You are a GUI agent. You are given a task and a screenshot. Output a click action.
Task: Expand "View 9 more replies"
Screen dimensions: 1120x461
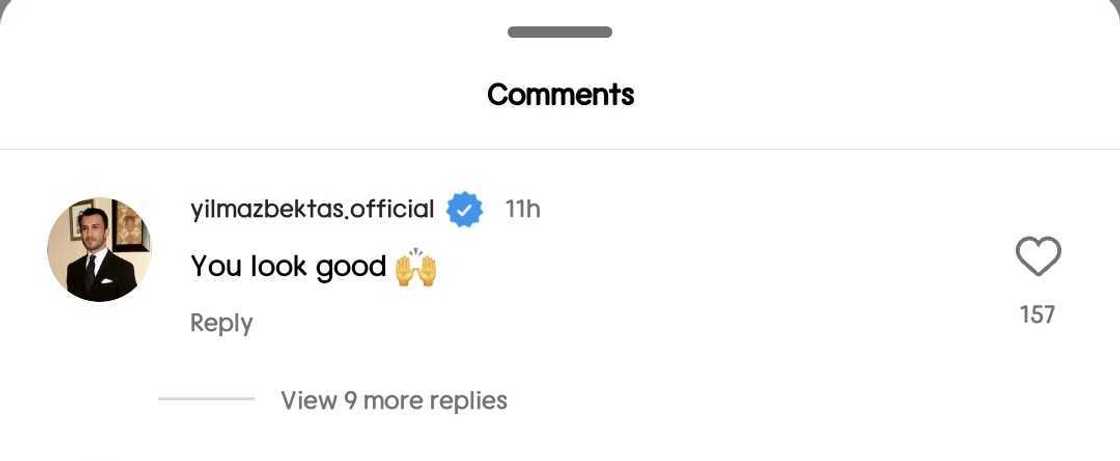tap(394, 401)
